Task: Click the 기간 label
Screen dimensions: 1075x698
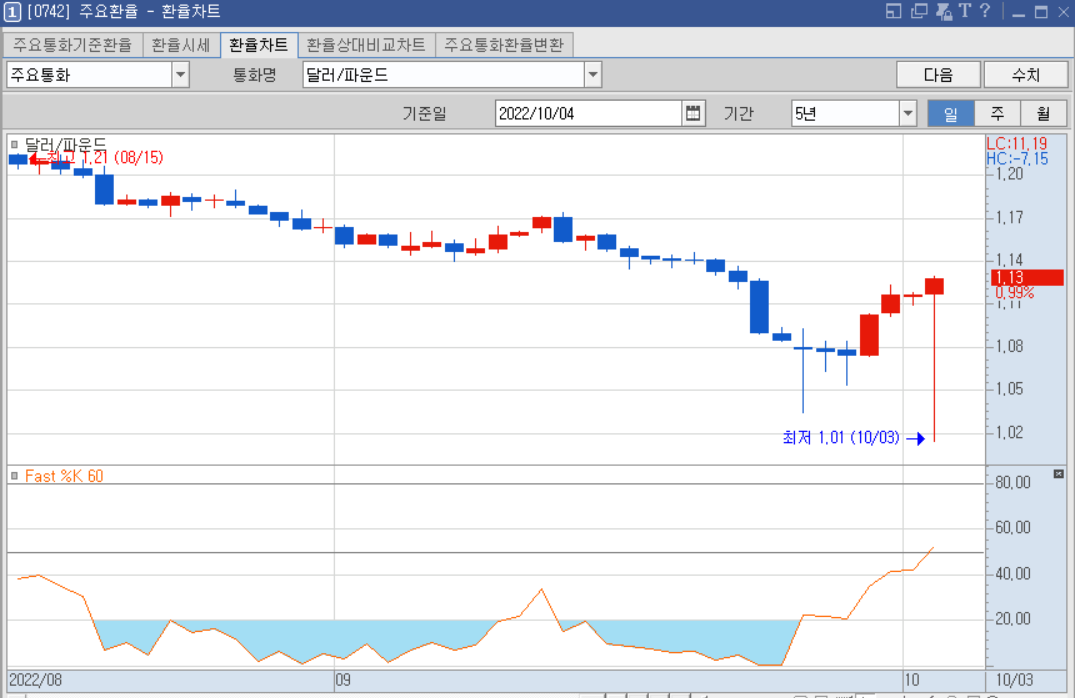Action: (x=738, y=113)
